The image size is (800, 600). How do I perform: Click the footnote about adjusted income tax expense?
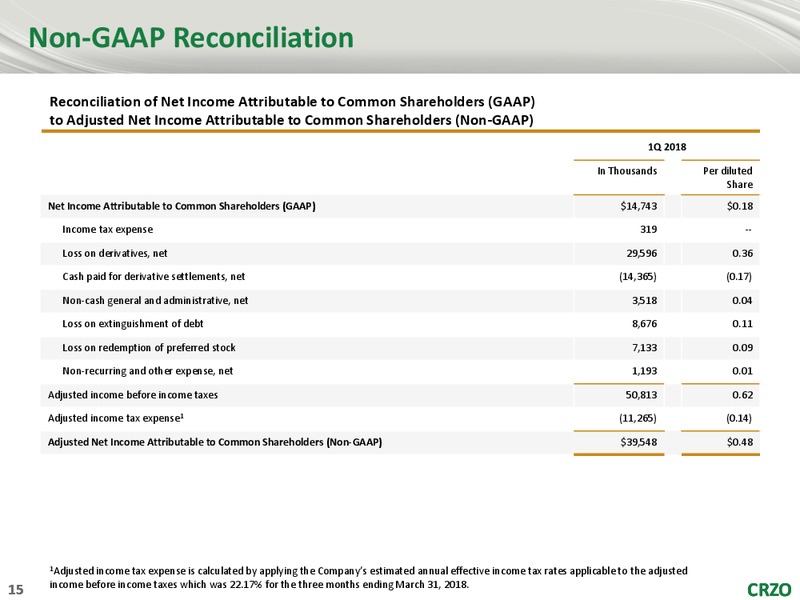[x=368, y=578]
